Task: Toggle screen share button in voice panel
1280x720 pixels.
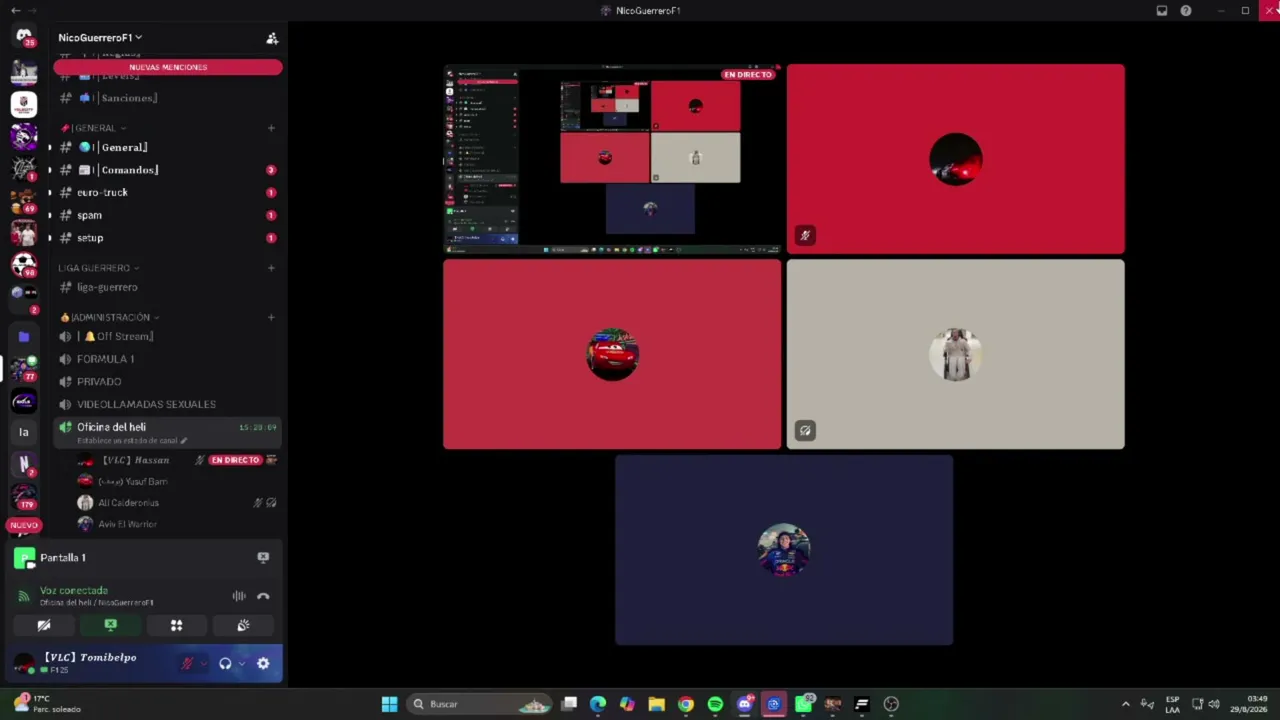Action: [110, 625]
